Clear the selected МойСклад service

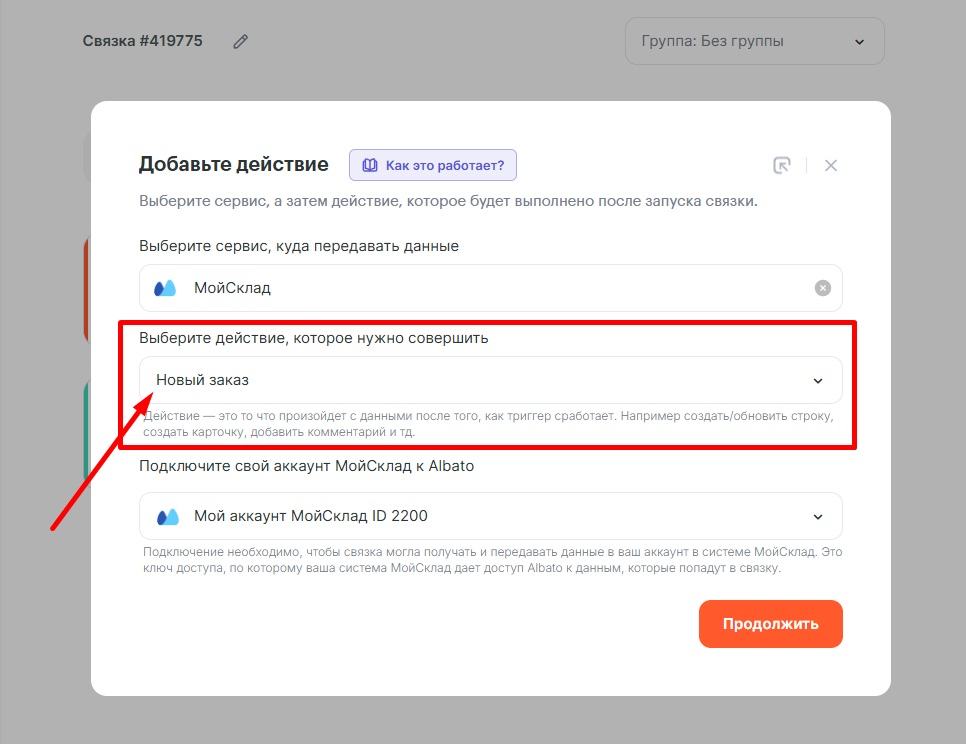pos(822,288)
